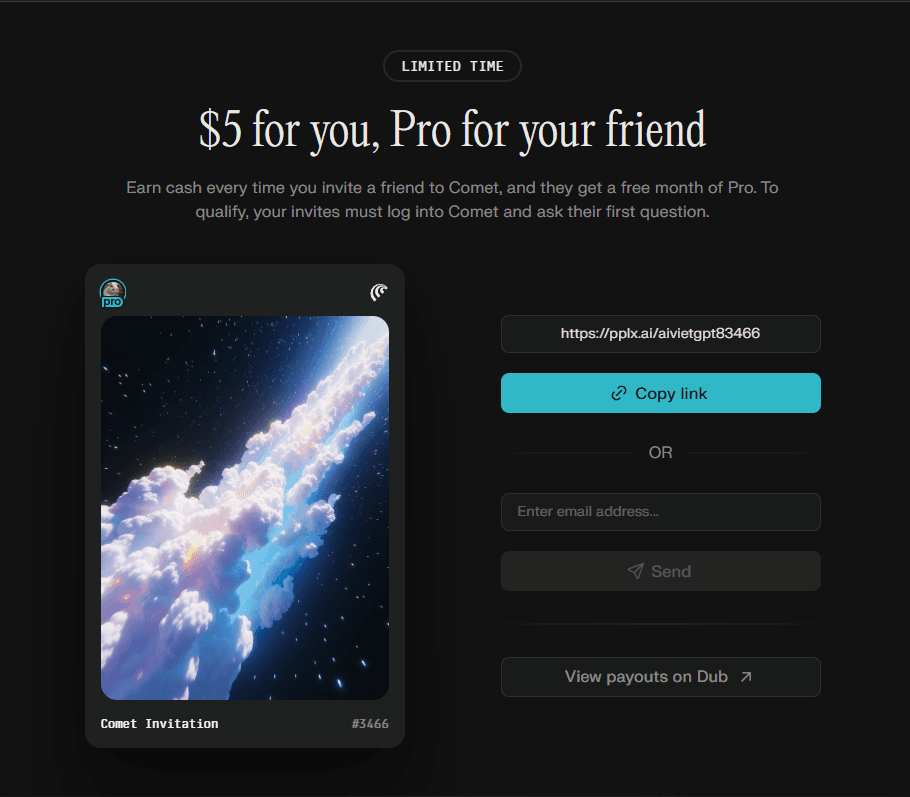
Task: Click the OR divider text
Action: coord(660,452)
